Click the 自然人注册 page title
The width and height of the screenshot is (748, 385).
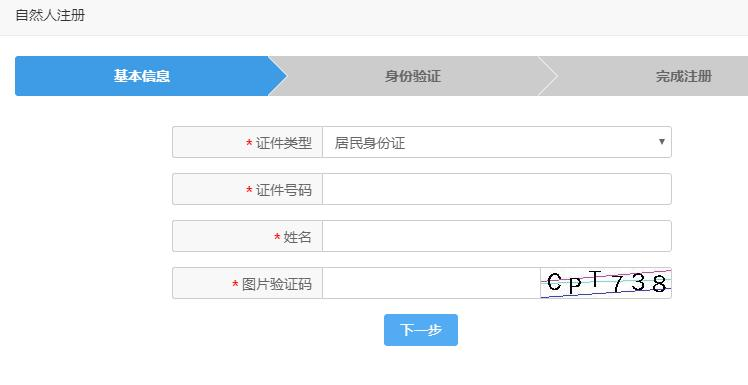pos(50,15)
